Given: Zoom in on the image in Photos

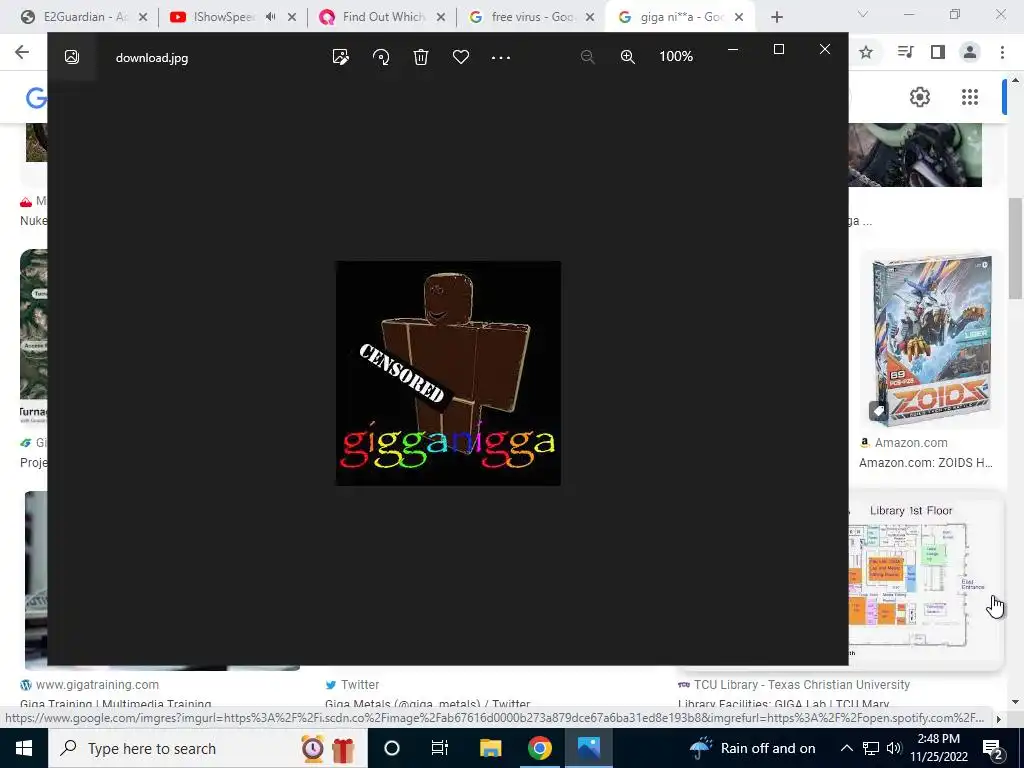Looking at the screenshot, I should tap(628, 57).
